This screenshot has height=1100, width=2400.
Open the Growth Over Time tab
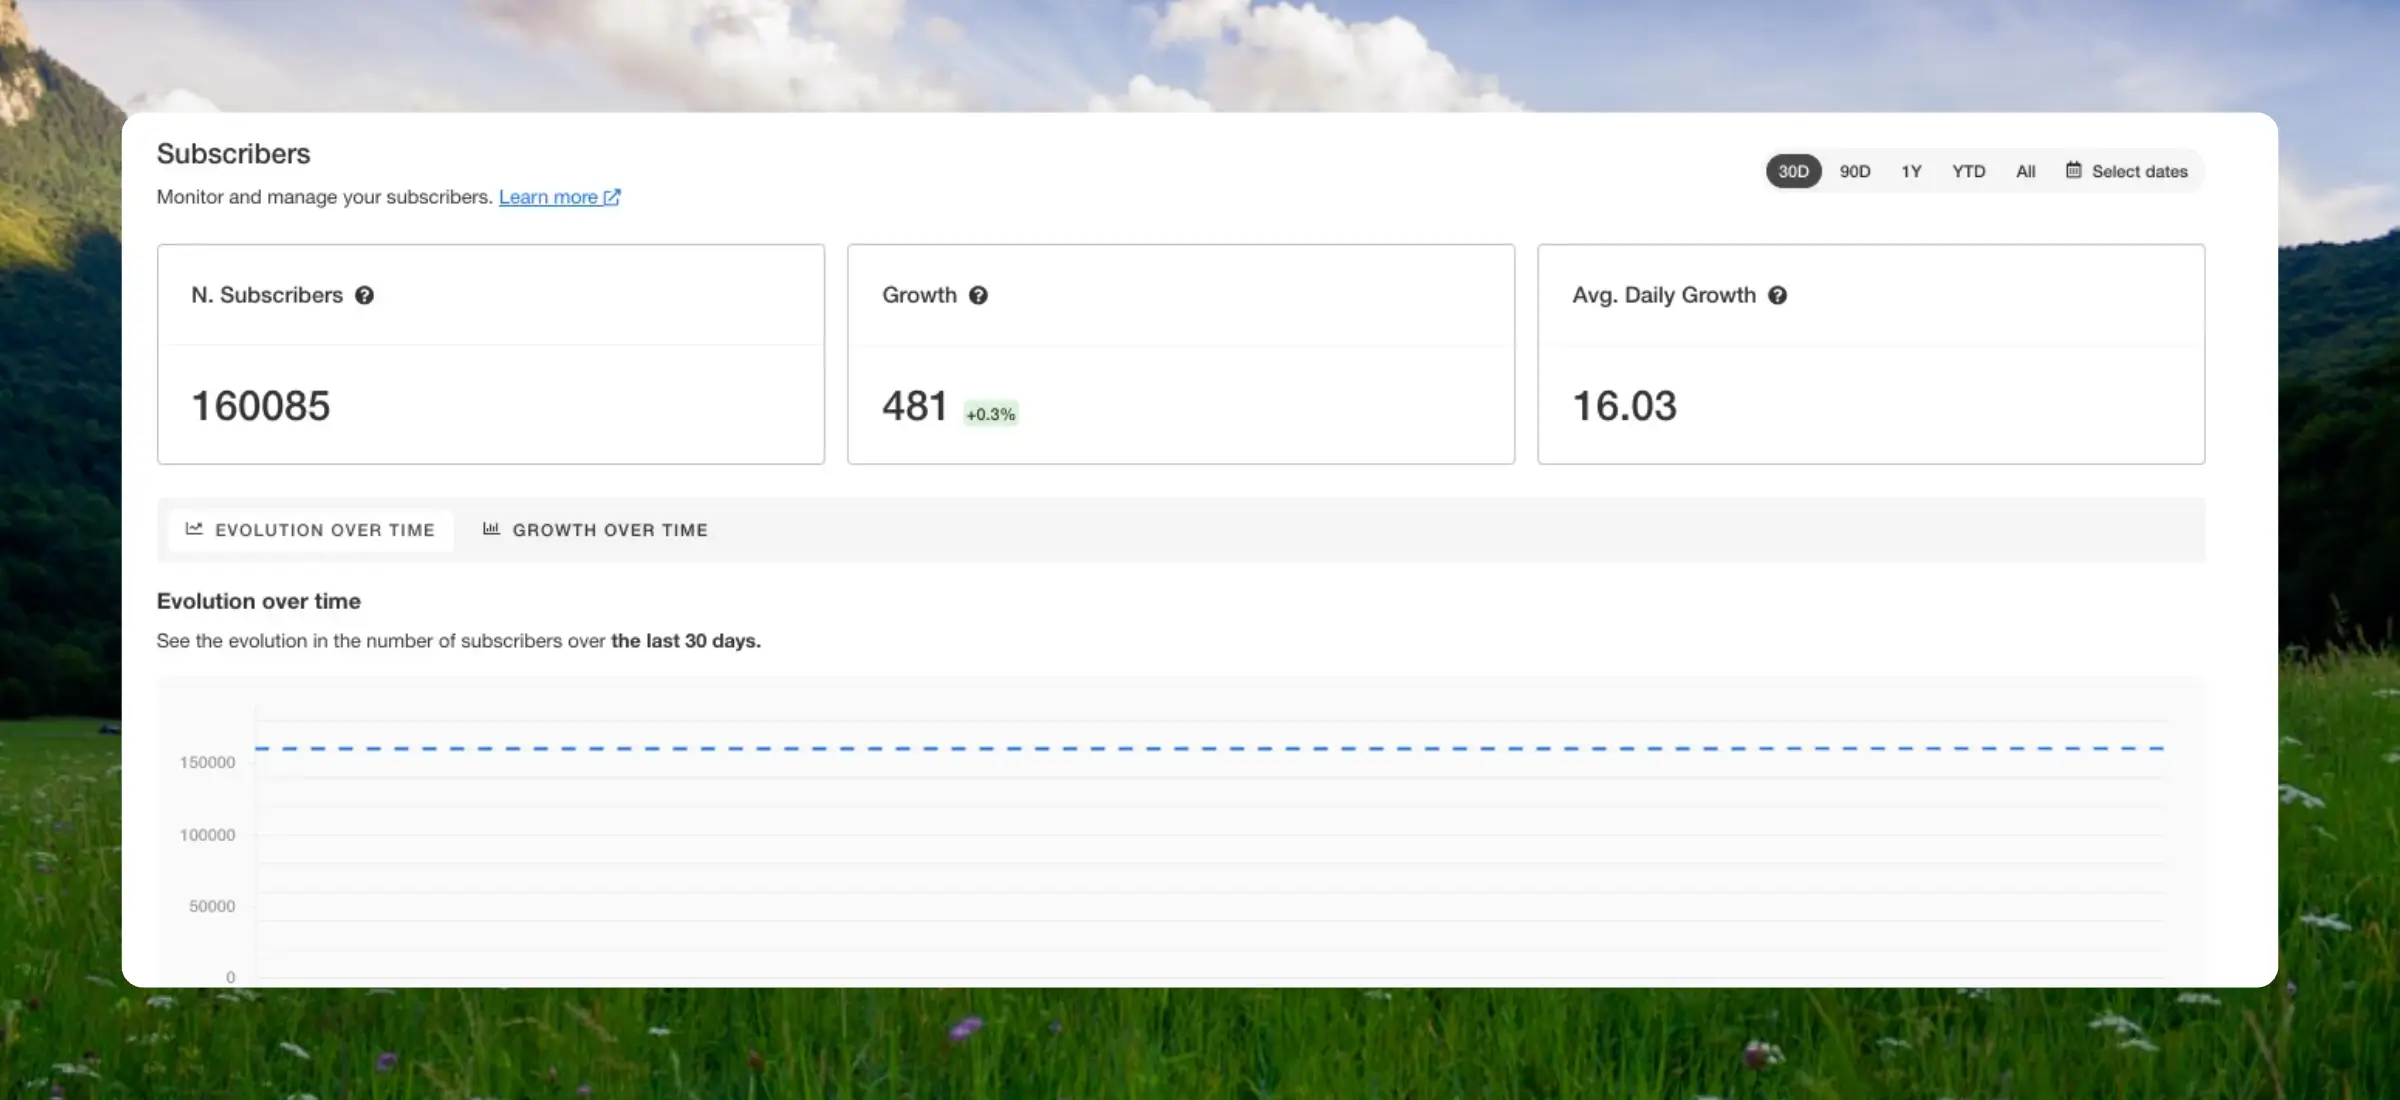click(x=609, y=530)
